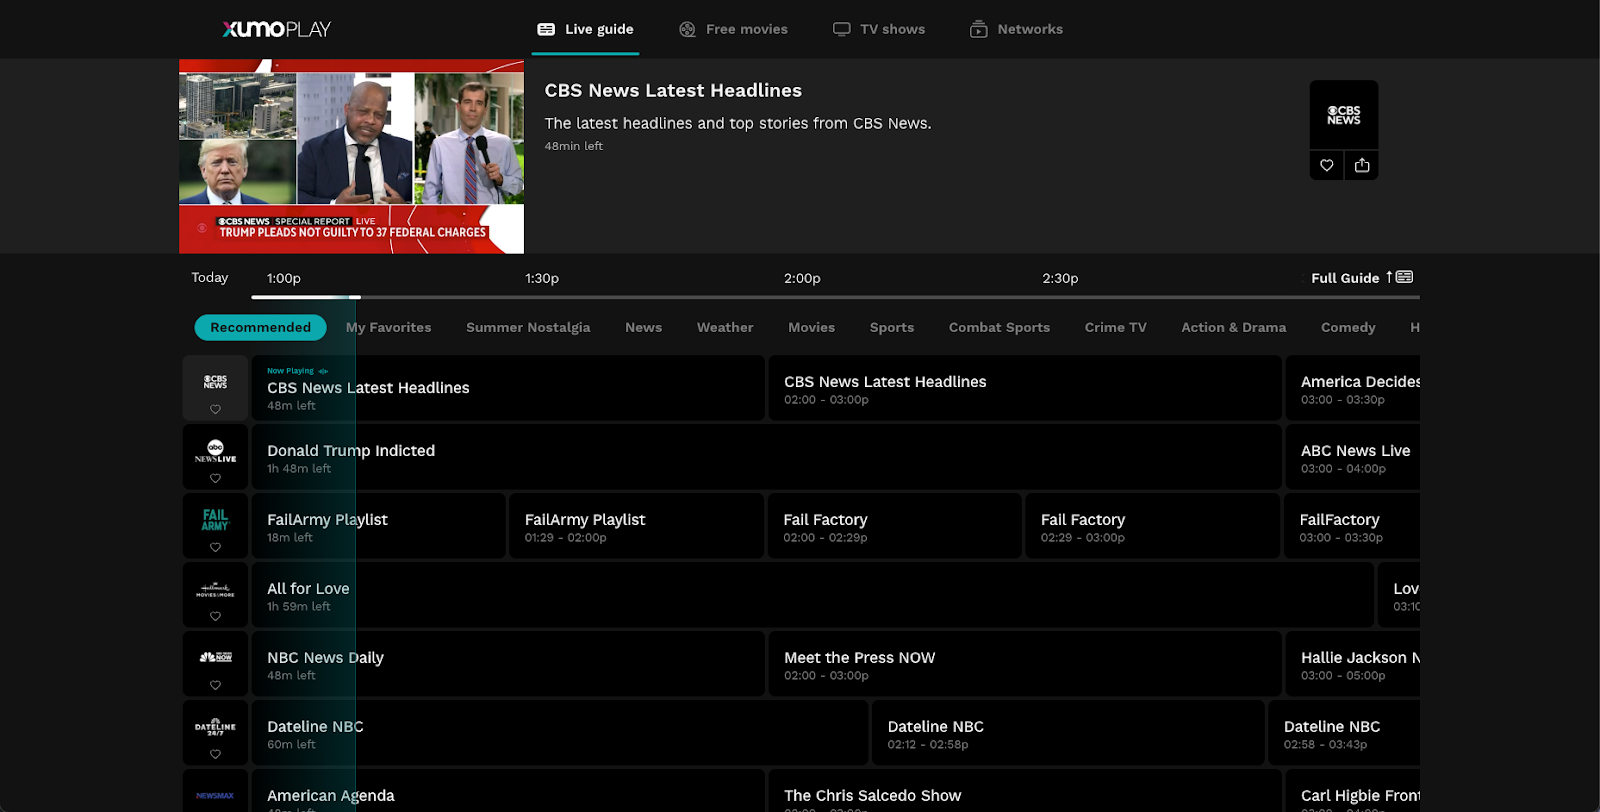This screenshot has width=1600, height=812.
Task: Select Meet the Press NOW program
Action: point(1024,664)
